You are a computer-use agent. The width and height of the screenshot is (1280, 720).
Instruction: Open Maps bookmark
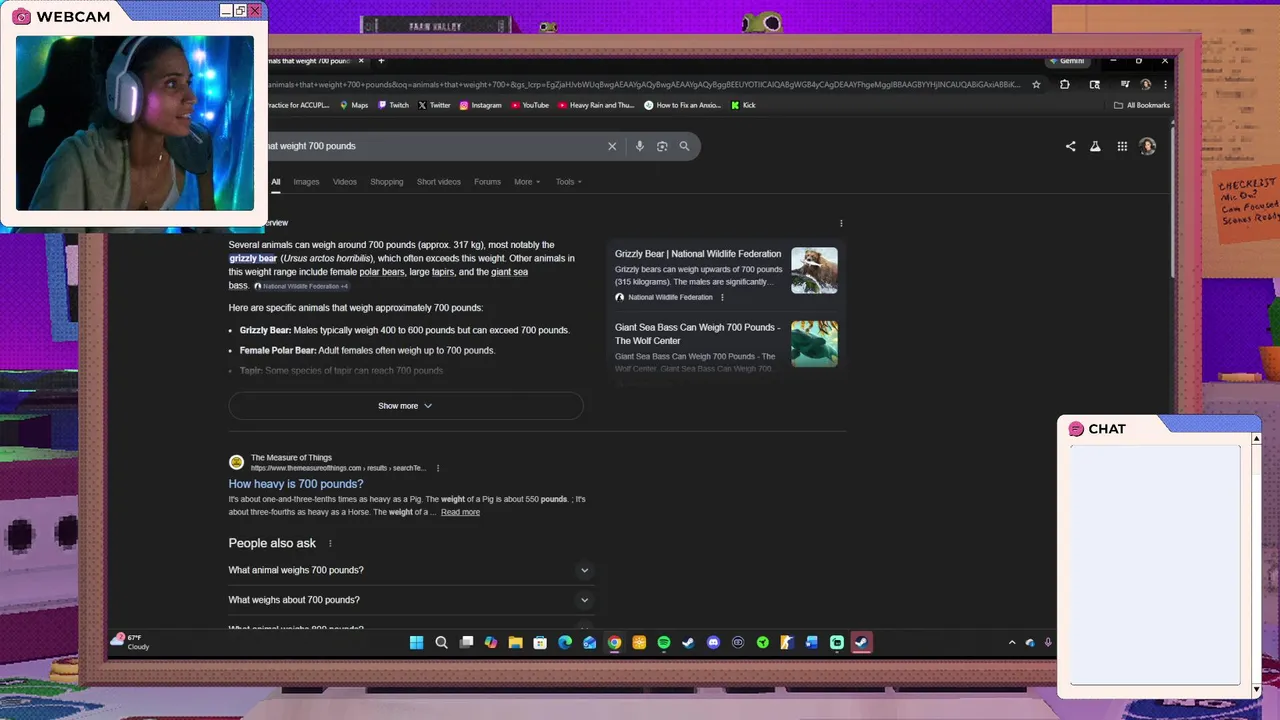coord(354,105)
